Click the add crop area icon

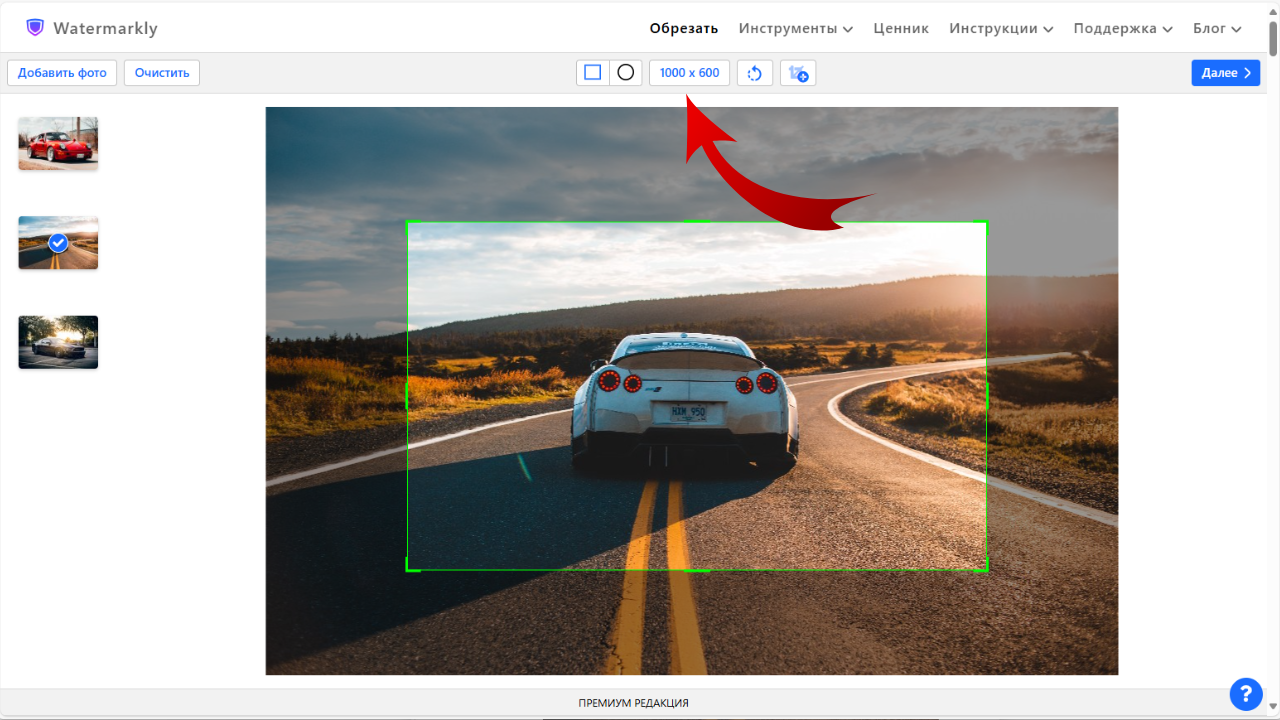click(x=798, y=73)
